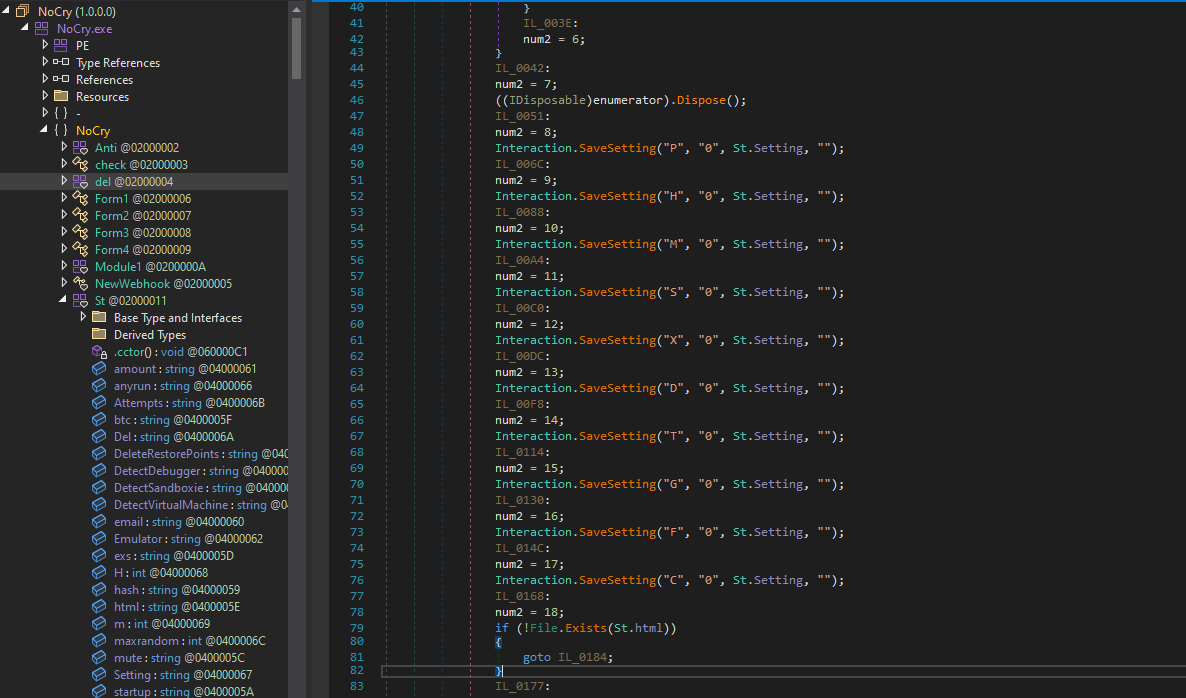Click the NoCry.exe module icon
Image resolution: width=1186 pixels, height=698 pixels.
pyautogui.click(x=42, y=29)
